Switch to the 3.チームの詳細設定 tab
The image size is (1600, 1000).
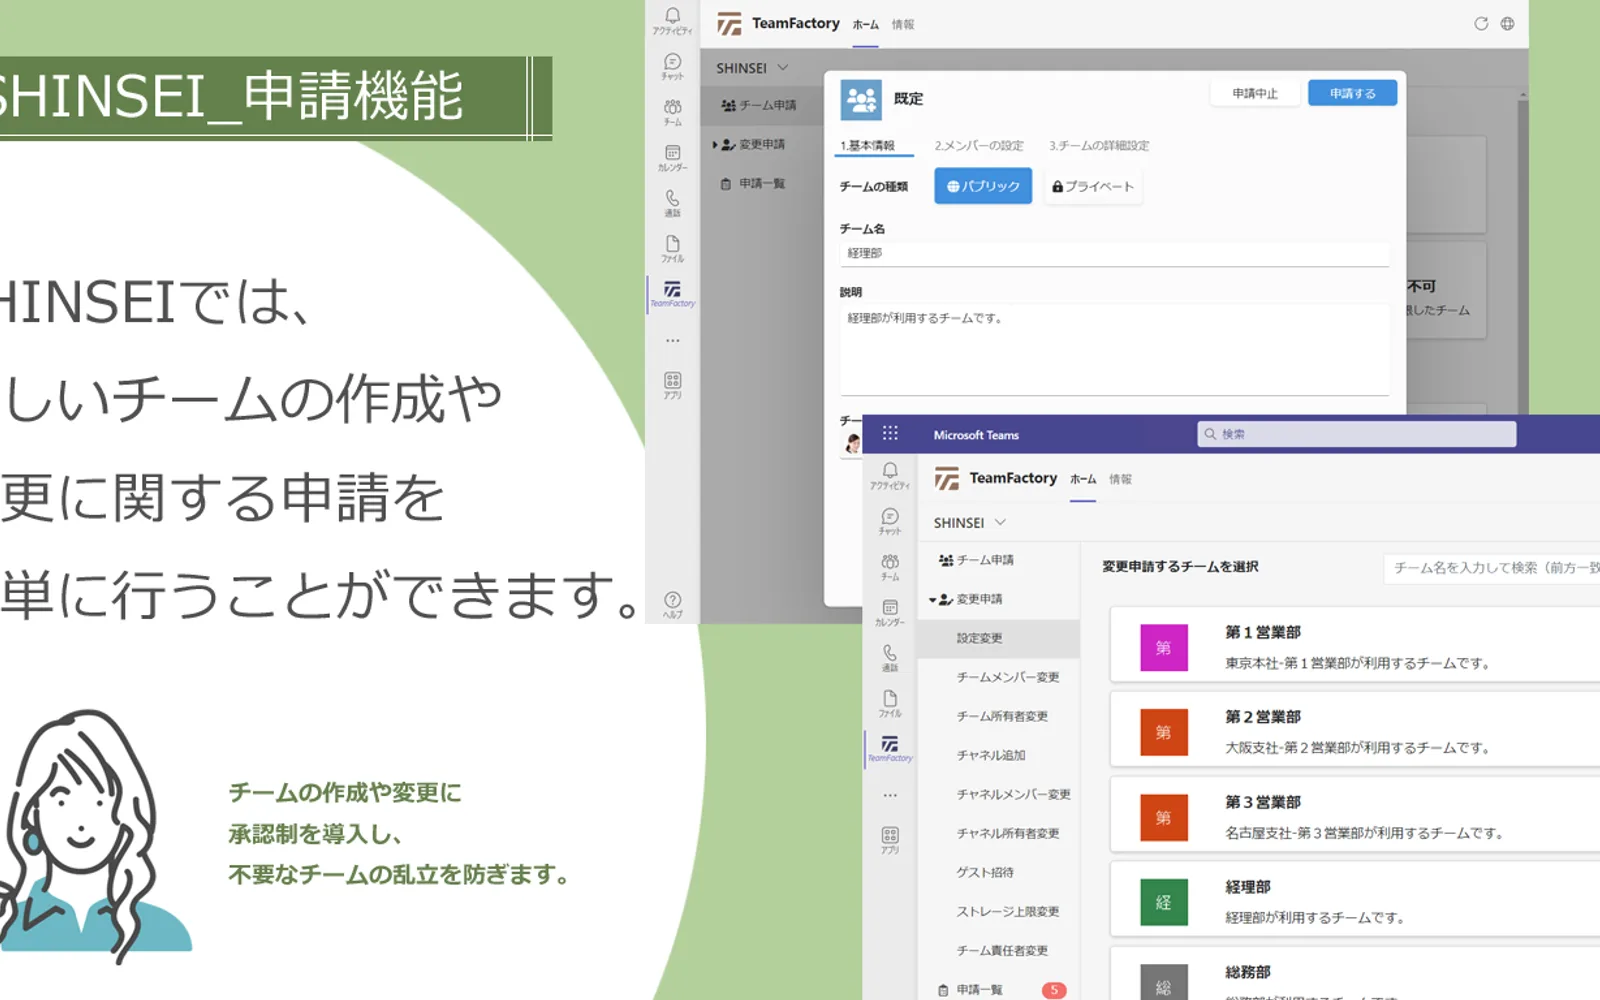(x=1099, y=146)
